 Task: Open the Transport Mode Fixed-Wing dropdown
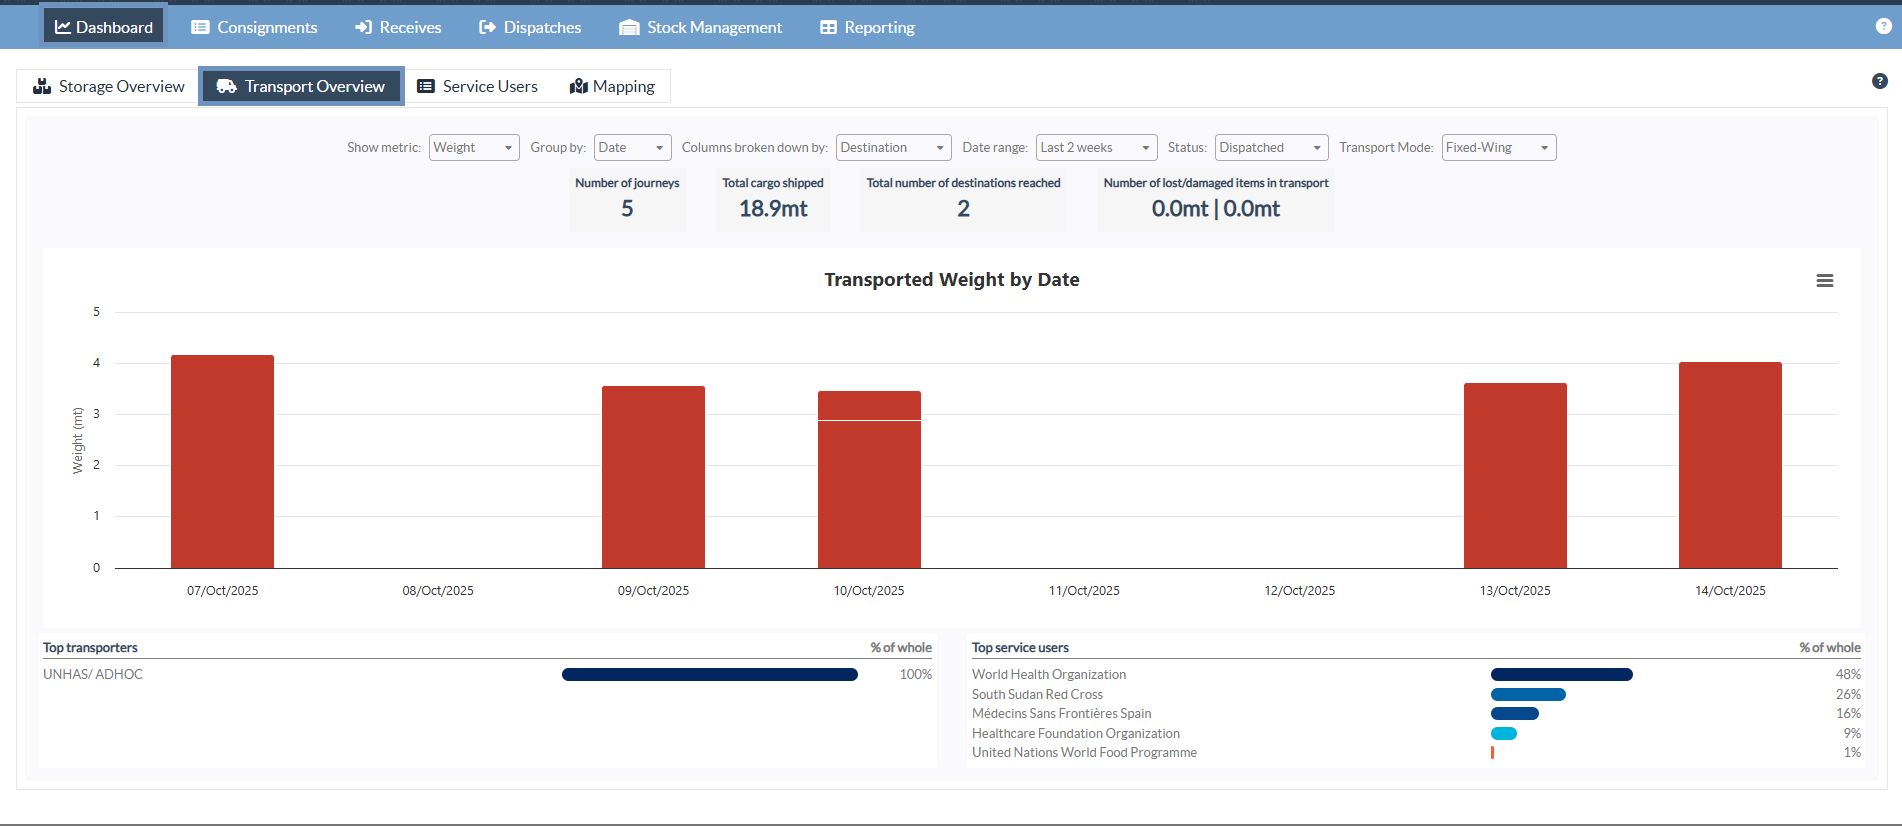(1498, 147)
